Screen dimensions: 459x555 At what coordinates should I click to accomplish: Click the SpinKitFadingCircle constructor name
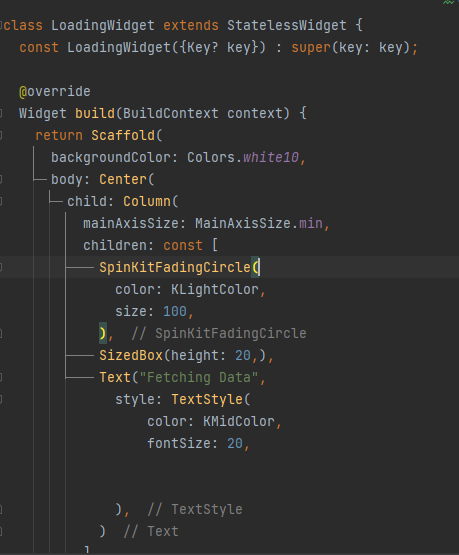tap(175, 267)
